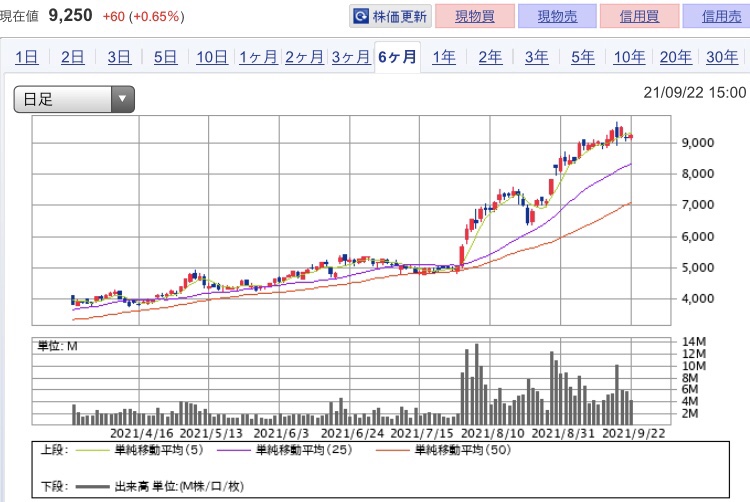Switch chart range to 1日
Image resolution: width=750 pixels, height=502 pixels.
point(26,57)
